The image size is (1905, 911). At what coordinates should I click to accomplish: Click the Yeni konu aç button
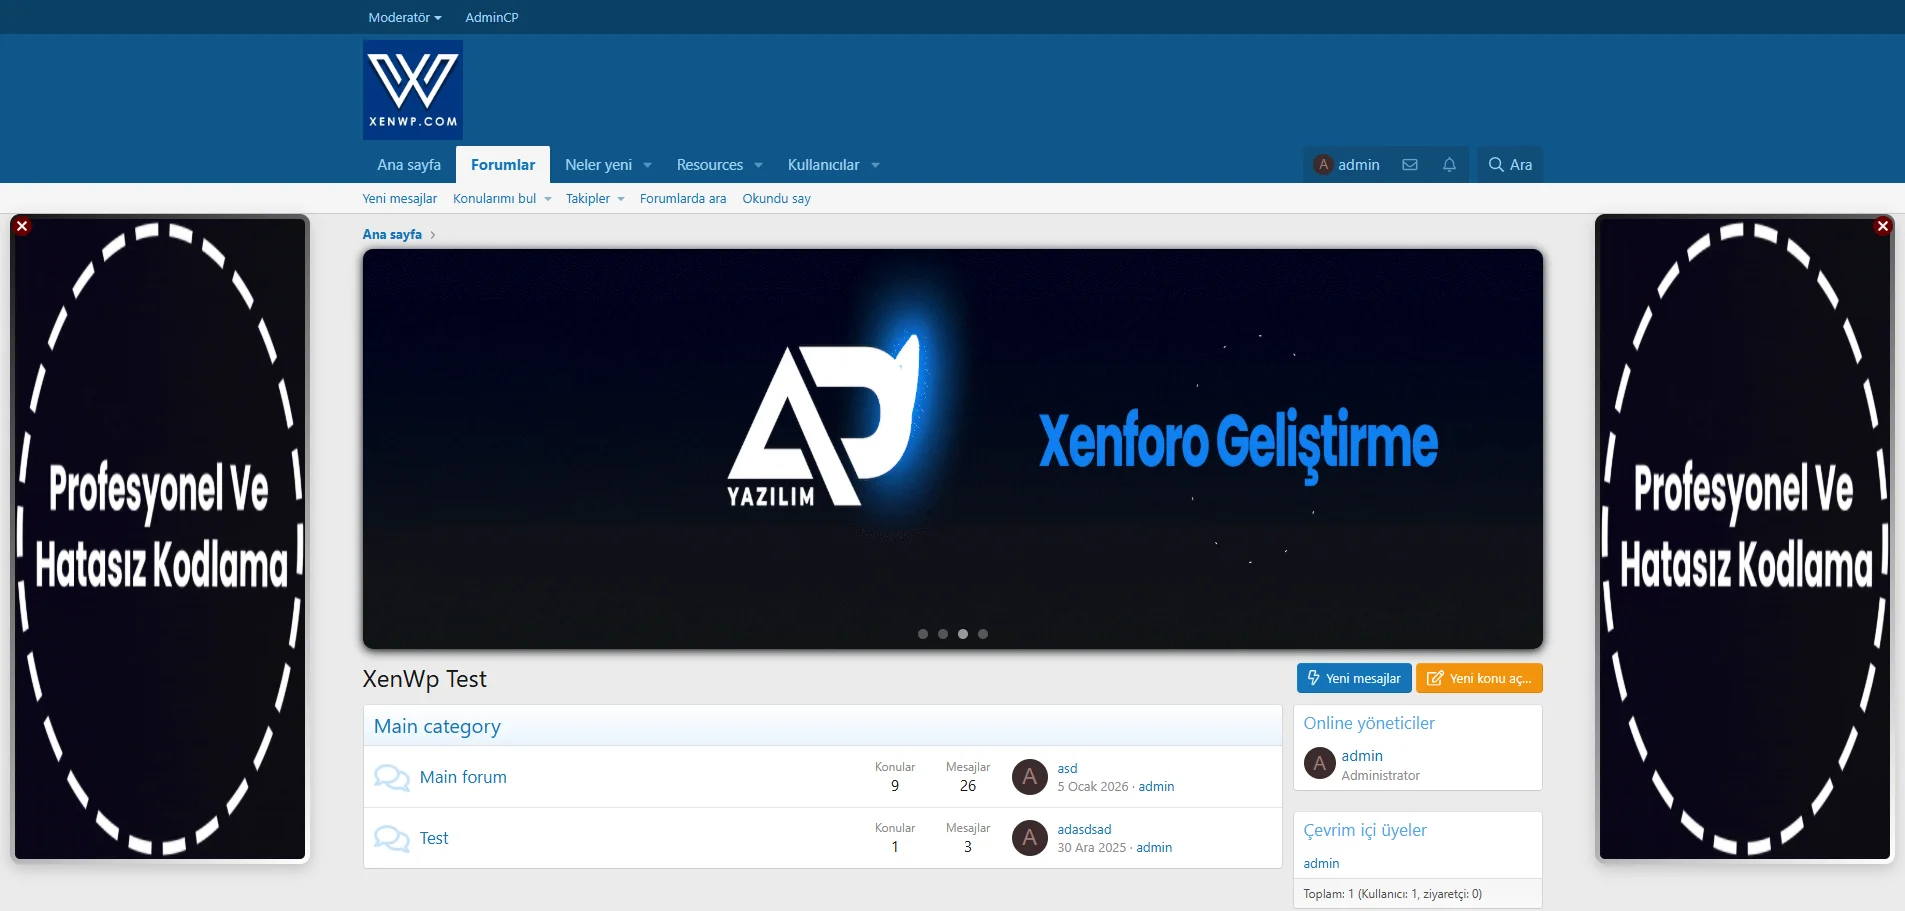(x=1479, y=678)
